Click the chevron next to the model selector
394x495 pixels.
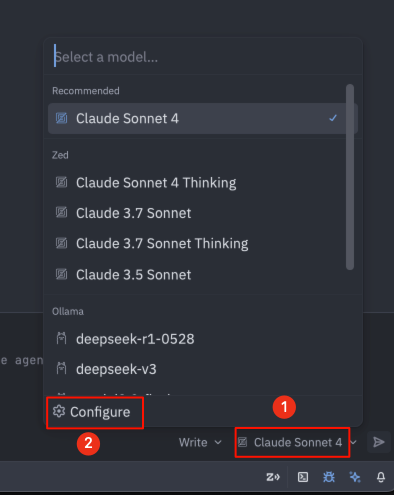coord(354,442)
